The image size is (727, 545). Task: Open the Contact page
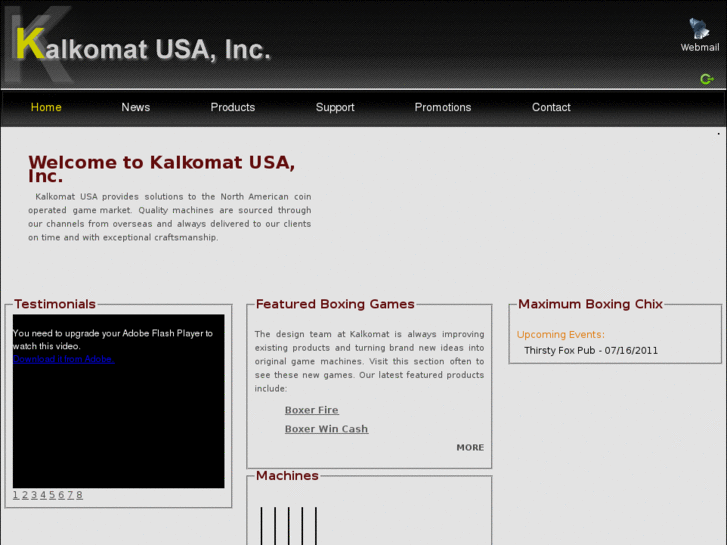click(x=551, y=107)
